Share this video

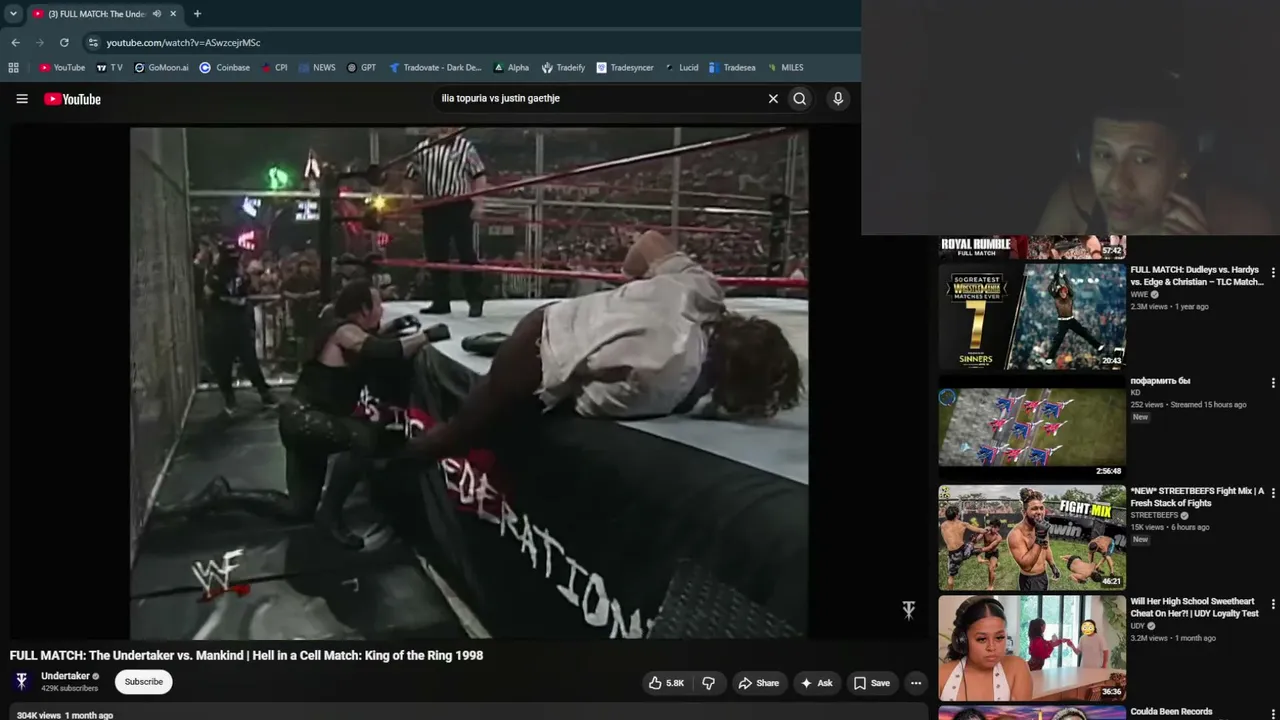tap(758, 683)
